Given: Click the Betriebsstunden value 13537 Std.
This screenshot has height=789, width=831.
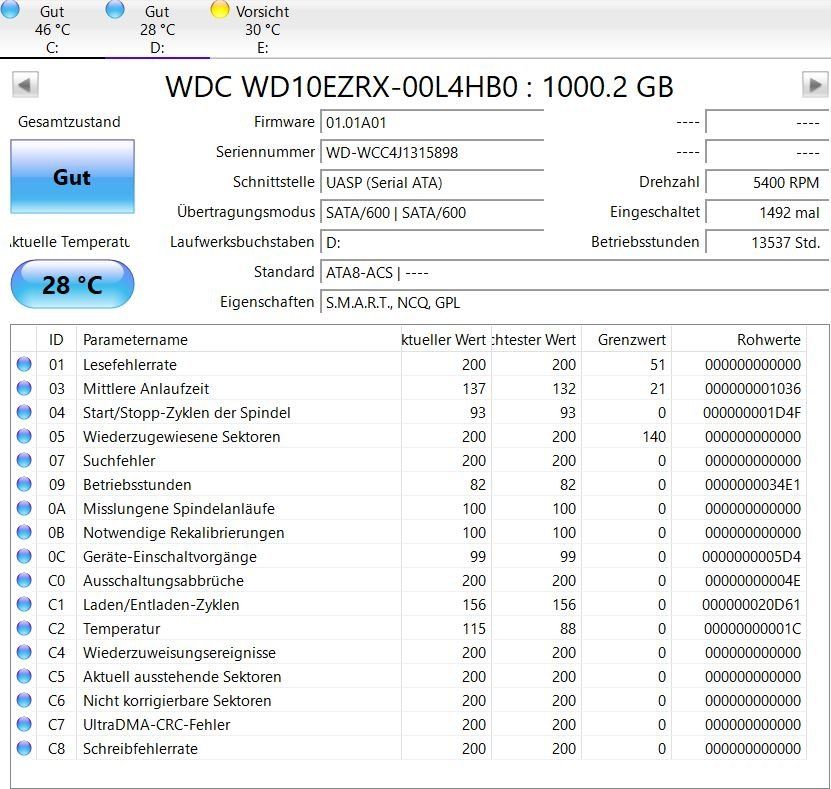Looking at the screenshot, I should point(767,242).
